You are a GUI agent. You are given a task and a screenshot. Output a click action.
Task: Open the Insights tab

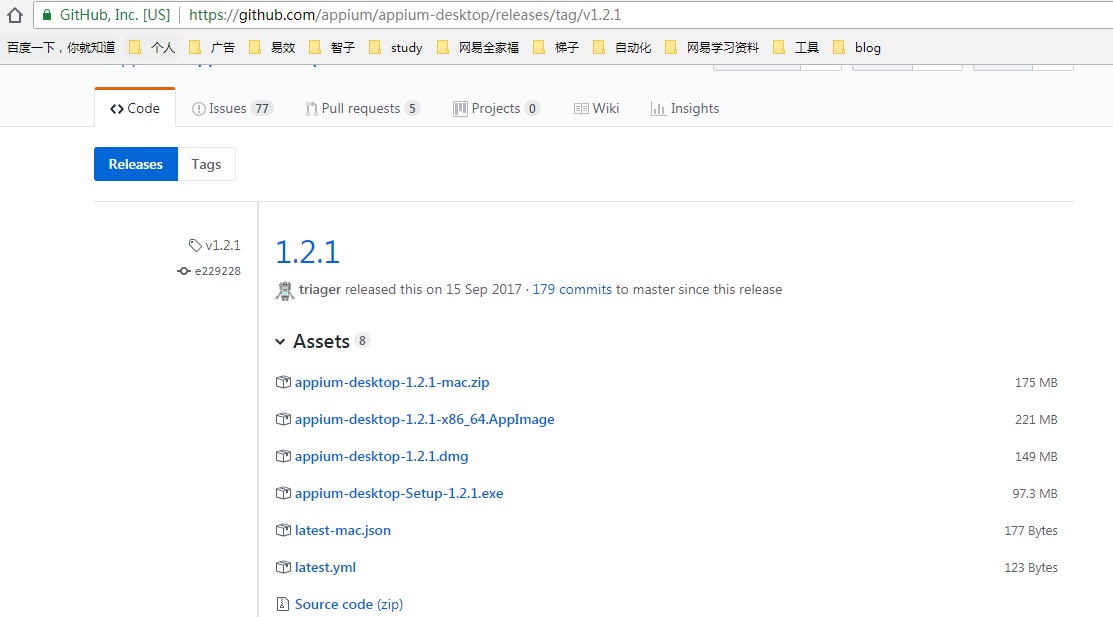click(685, 108)
